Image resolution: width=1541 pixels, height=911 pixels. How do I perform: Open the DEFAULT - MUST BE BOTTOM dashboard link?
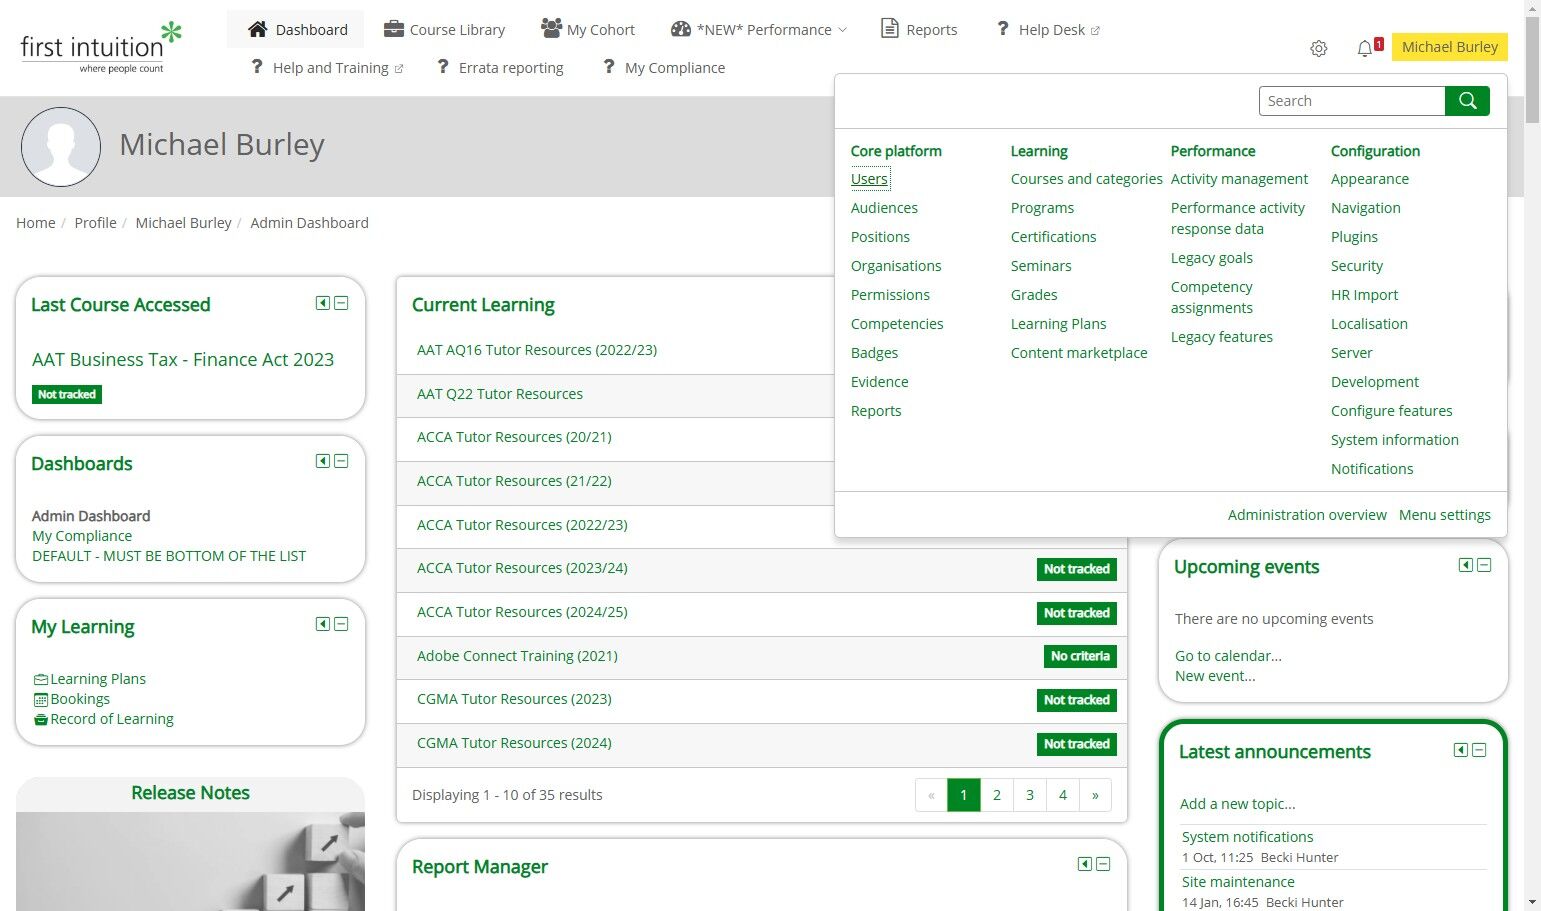pos(169,556)
